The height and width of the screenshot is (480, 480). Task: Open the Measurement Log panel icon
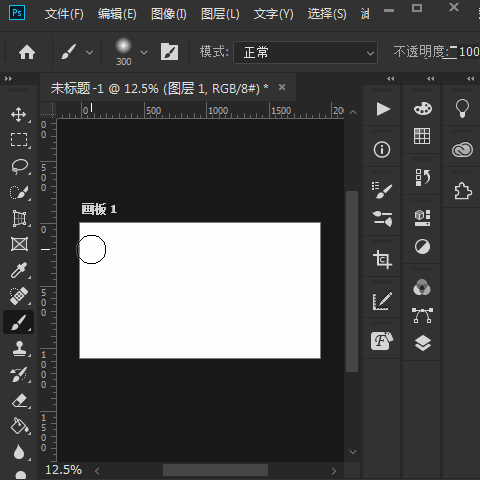coord(382,301)
